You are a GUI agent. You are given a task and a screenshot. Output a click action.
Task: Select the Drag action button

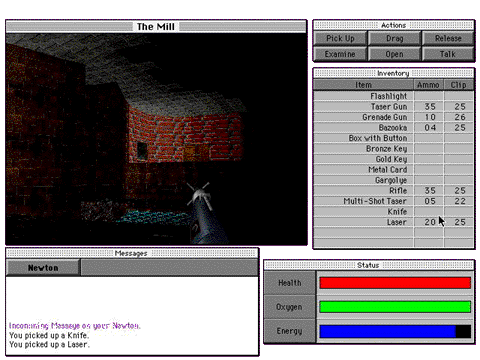395,38
